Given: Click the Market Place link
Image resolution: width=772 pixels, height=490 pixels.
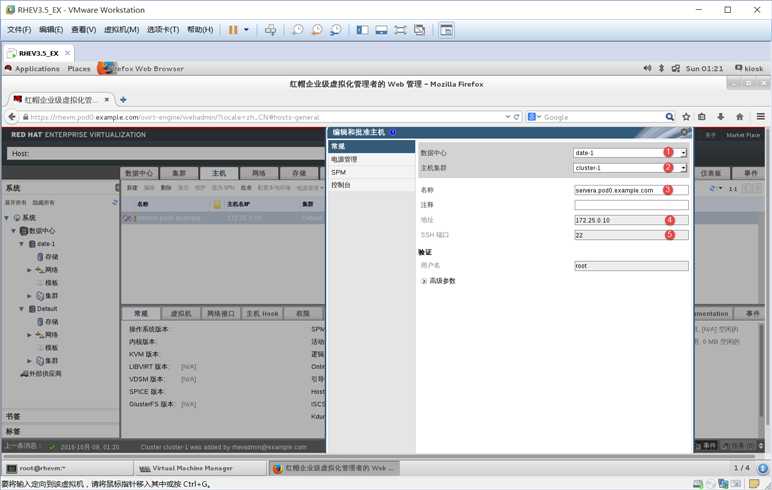Looking at the screenshot, I should pyautogui.click(x=743, y=134).
